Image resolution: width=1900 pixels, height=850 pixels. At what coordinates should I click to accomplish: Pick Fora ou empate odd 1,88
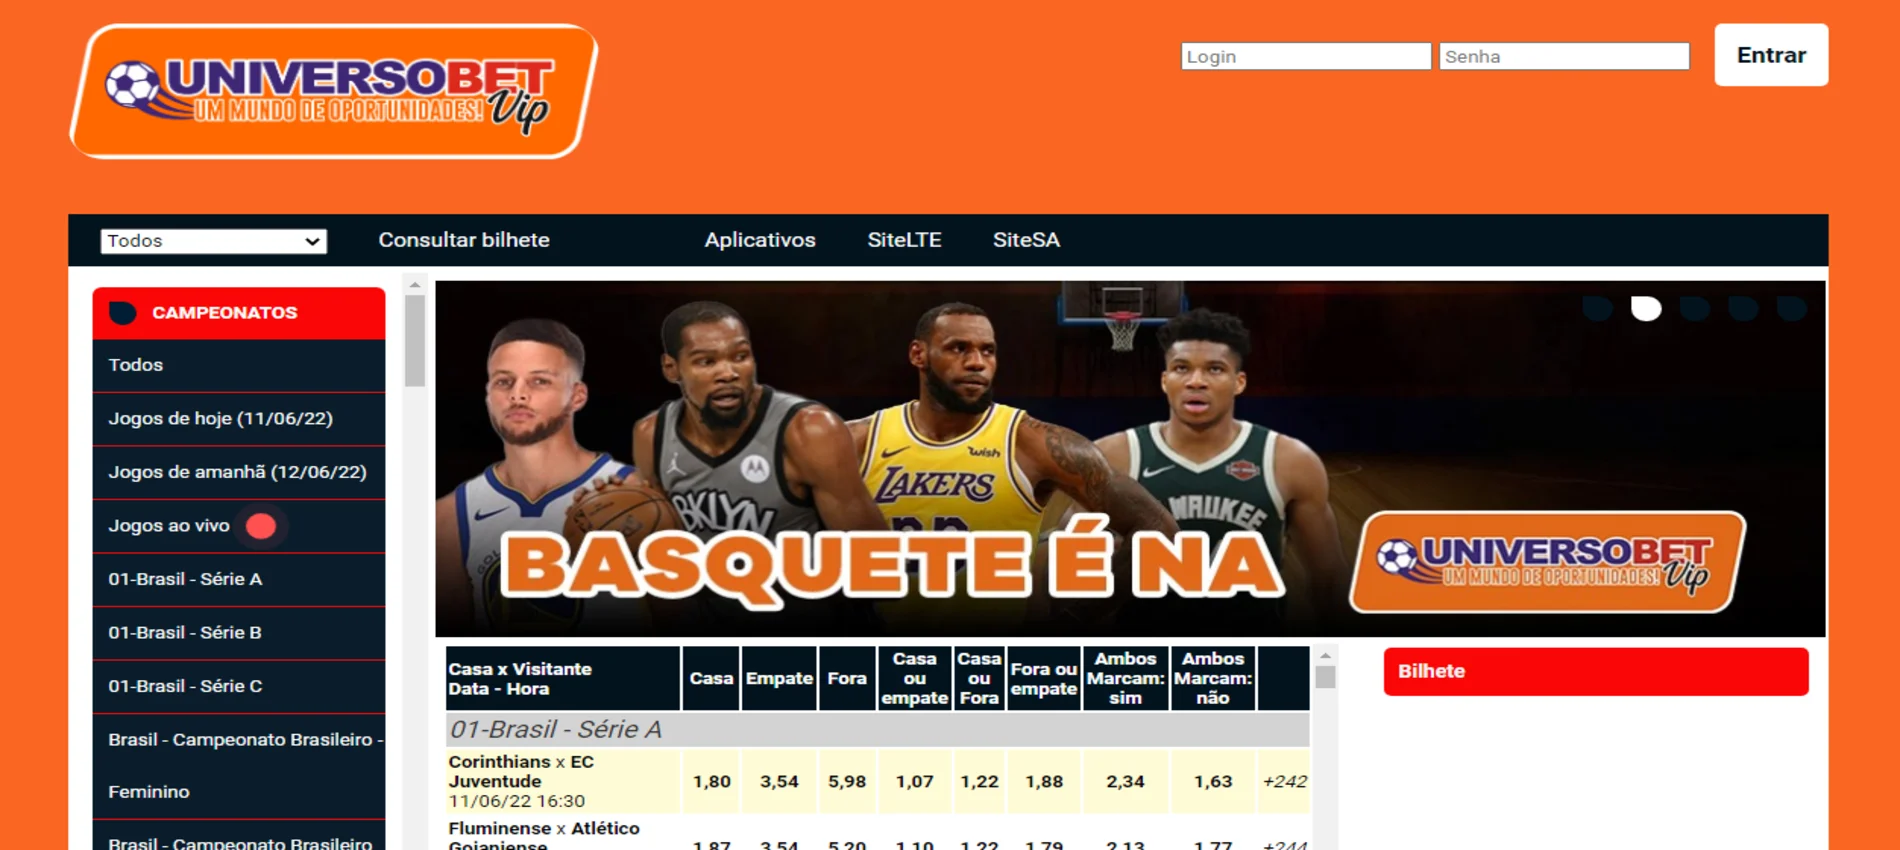tap(1044, 782)
